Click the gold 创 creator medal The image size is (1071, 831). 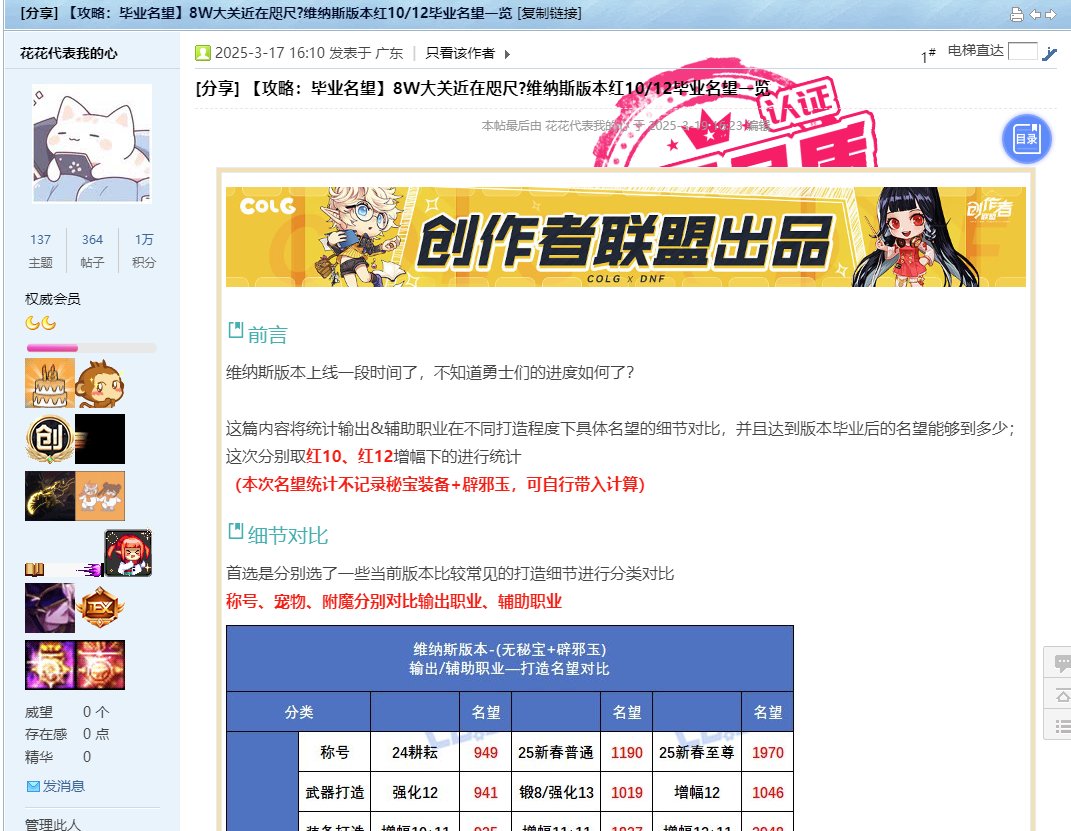click(x=50, y=439)
